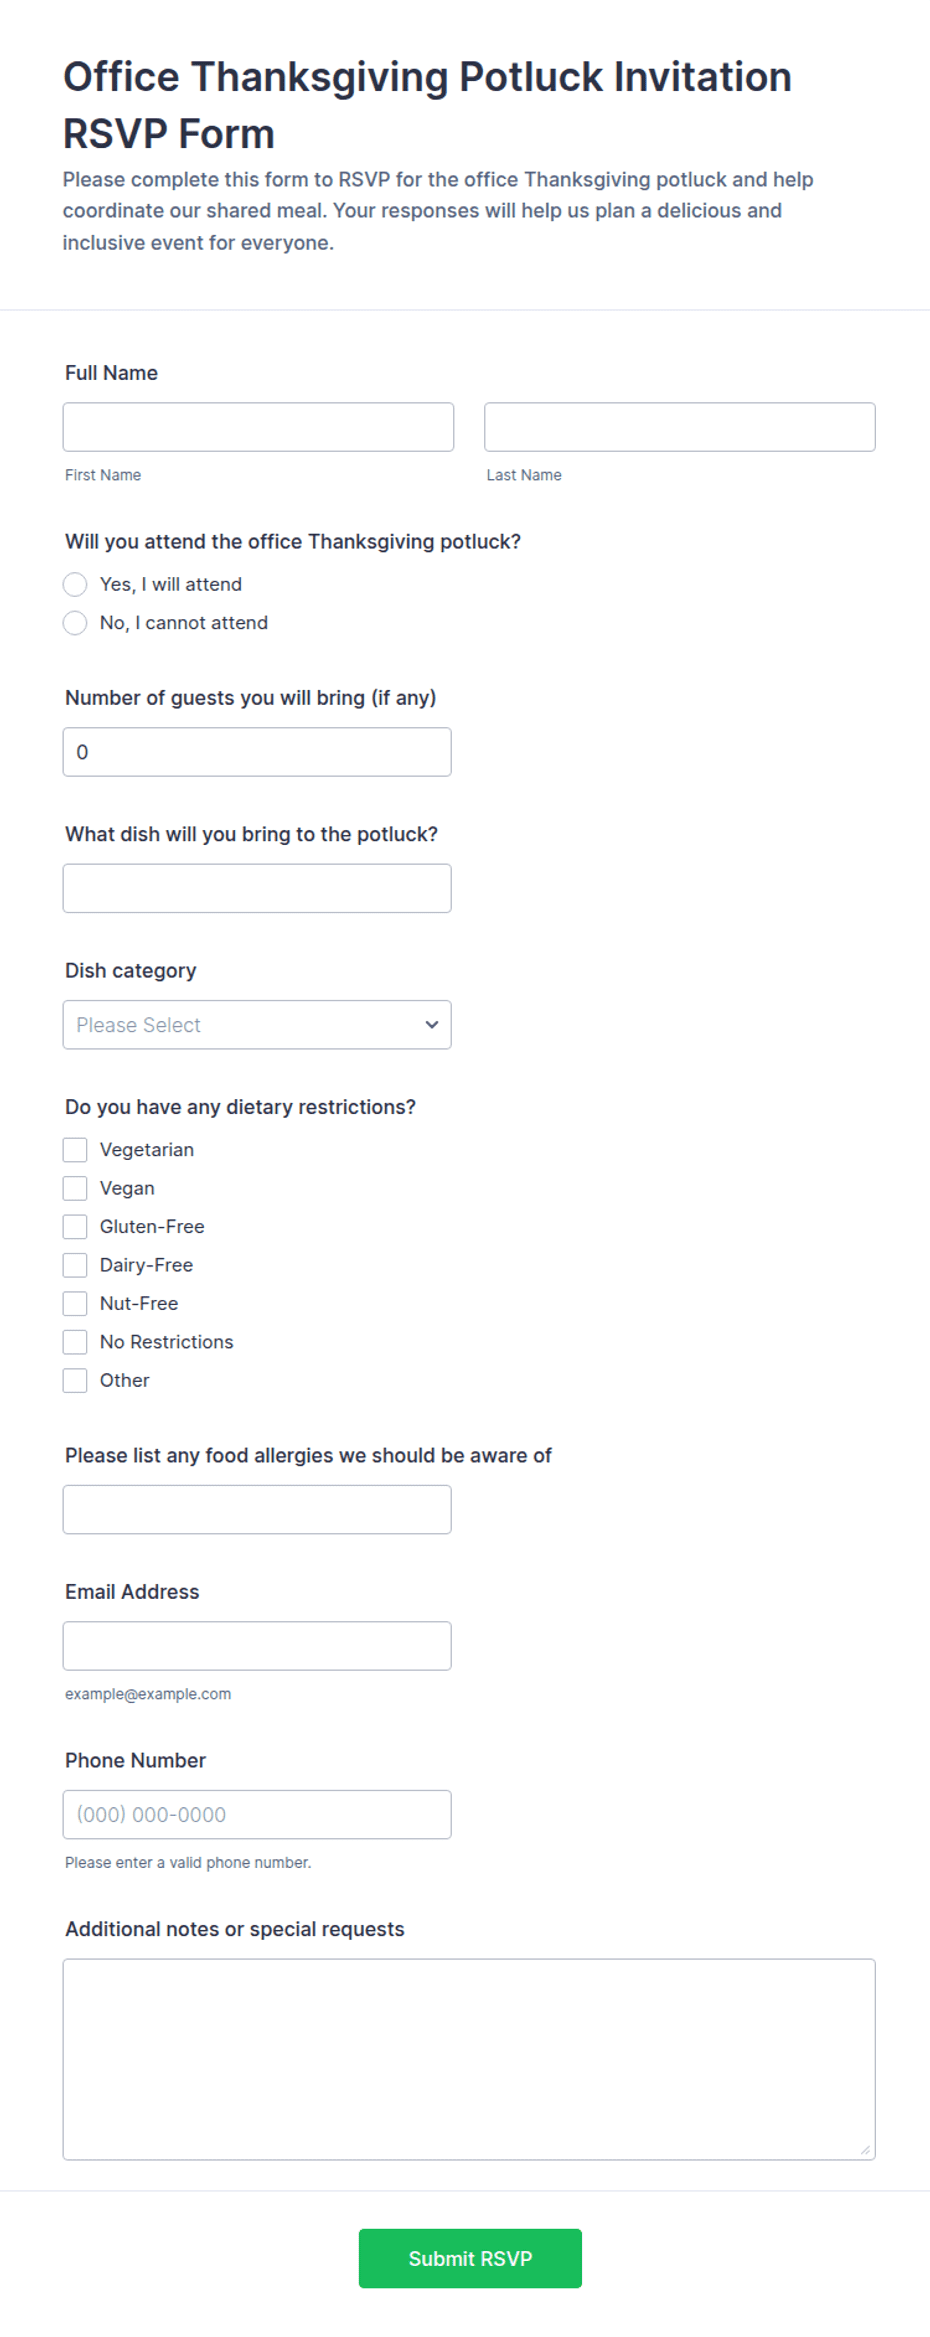930x2337 pixels.
Task: Click the Submit RSVP button
Action: point(470,2259)
